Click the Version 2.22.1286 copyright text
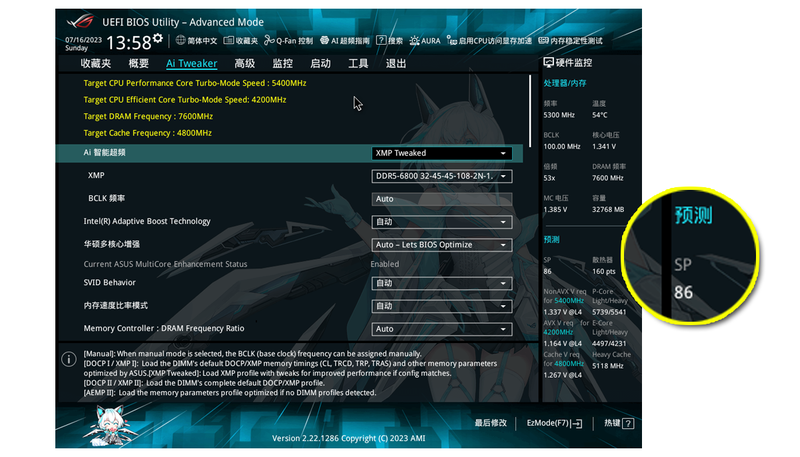This screenshot has height=457, width=800. 348,438
